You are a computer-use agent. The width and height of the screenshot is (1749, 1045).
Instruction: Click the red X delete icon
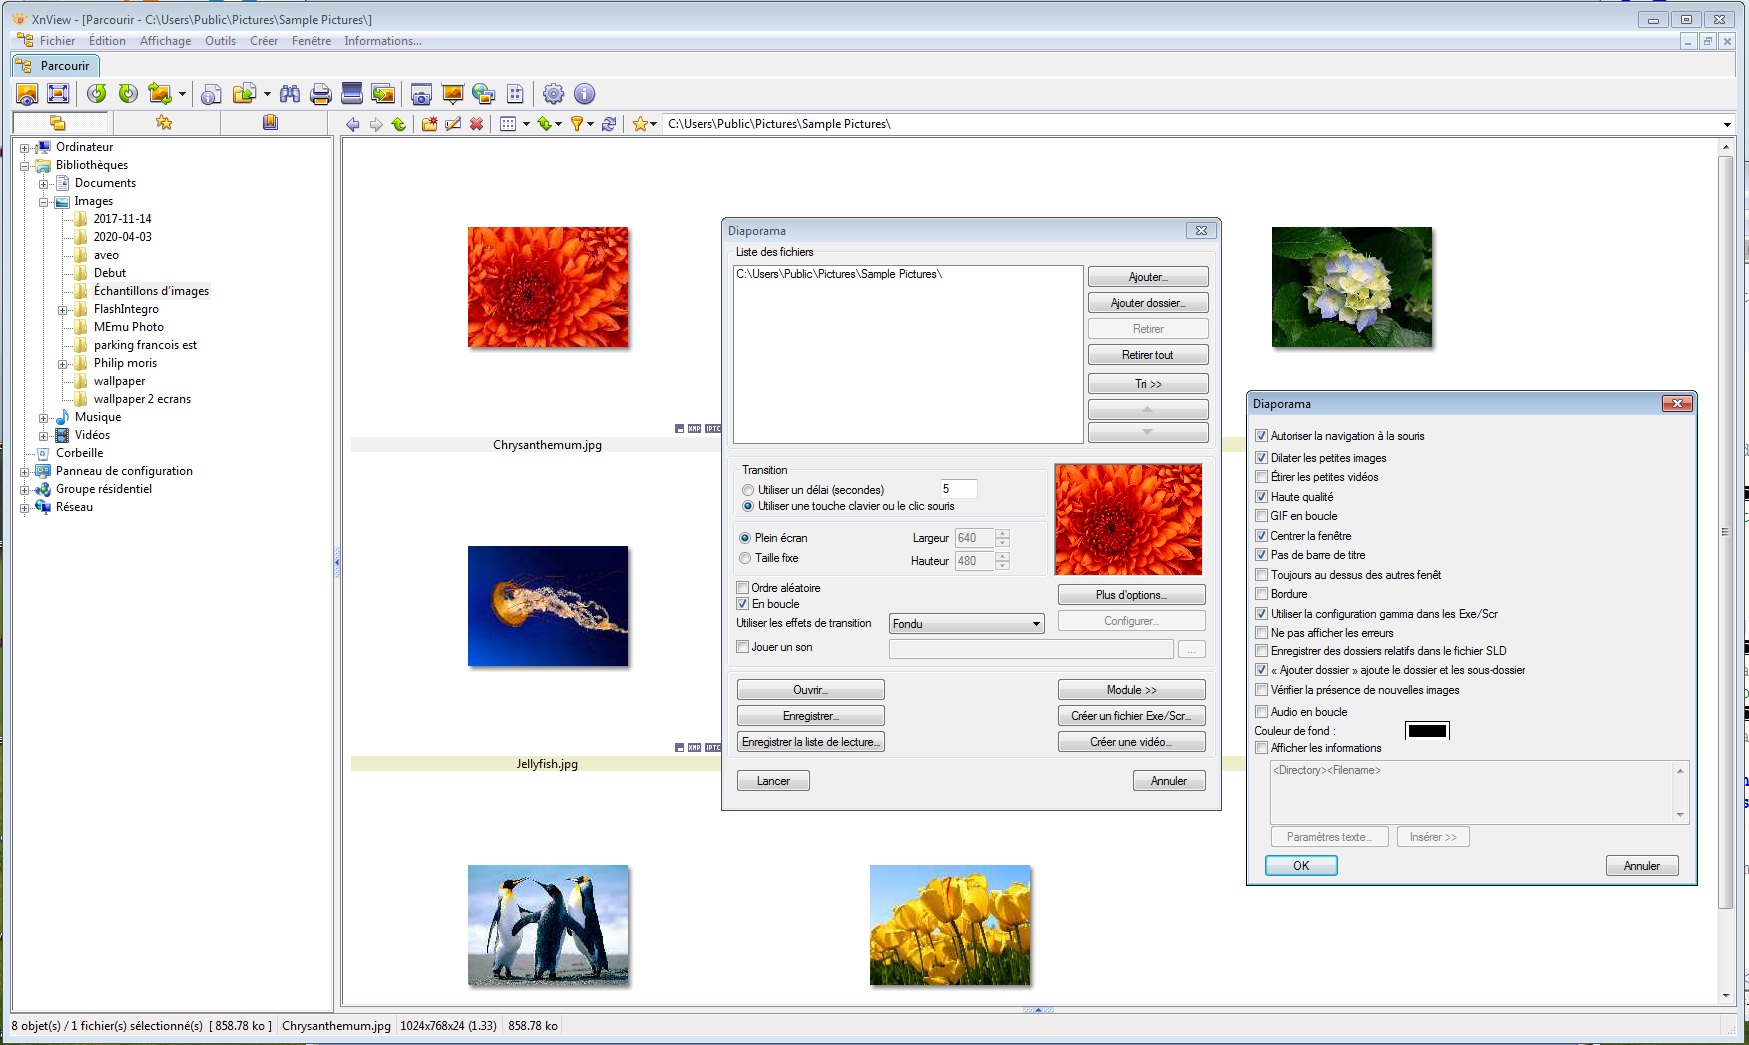point(477,124)
